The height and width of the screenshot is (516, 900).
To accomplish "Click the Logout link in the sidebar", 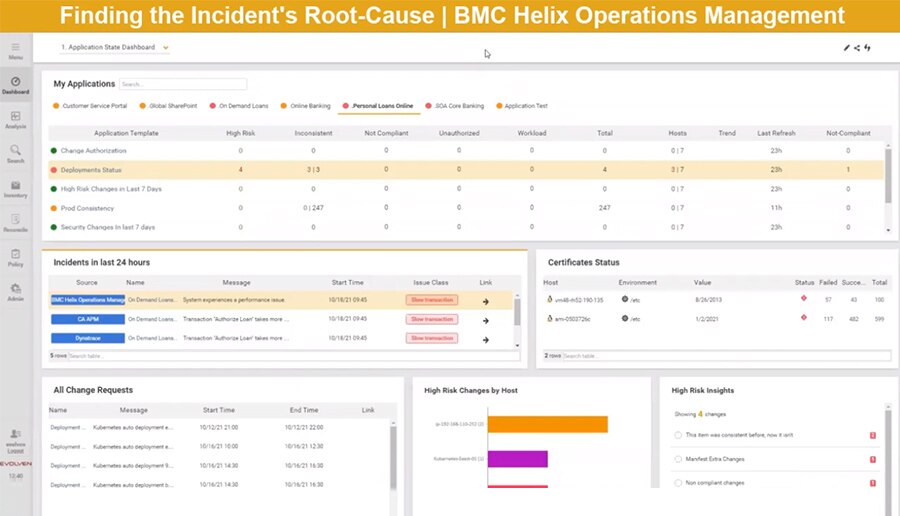I will tap(15, 444).
